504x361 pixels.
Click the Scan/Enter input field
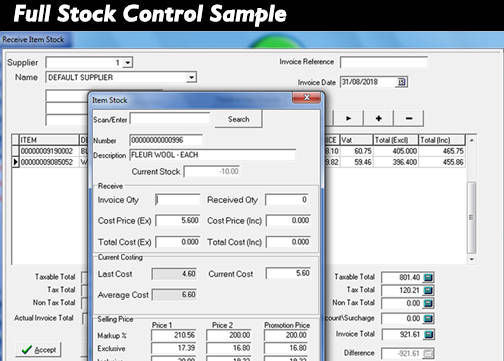[170, 119]
